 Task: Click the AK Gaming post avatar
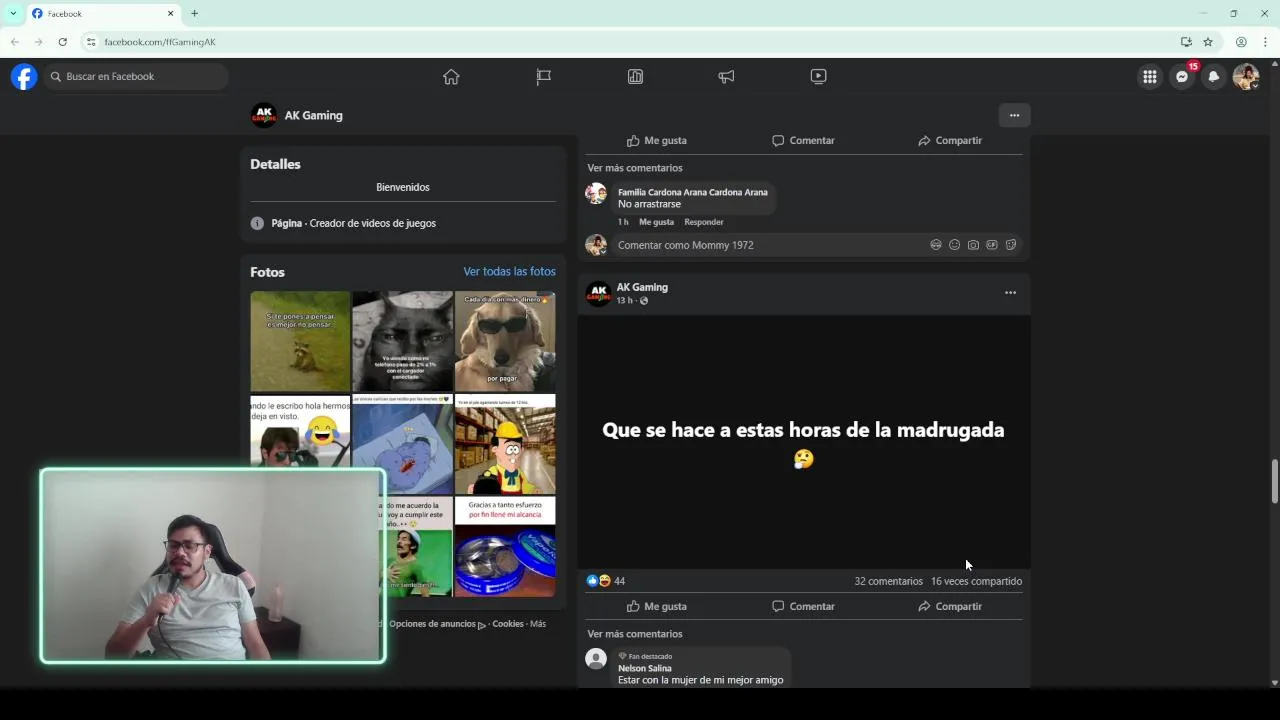[x=598, y=293]
